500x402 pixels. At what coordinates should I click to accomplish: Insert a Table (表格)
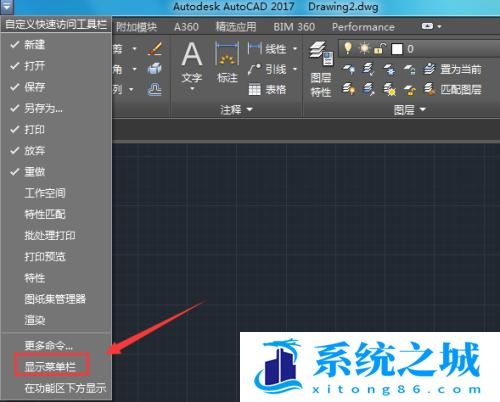(267, 89)
